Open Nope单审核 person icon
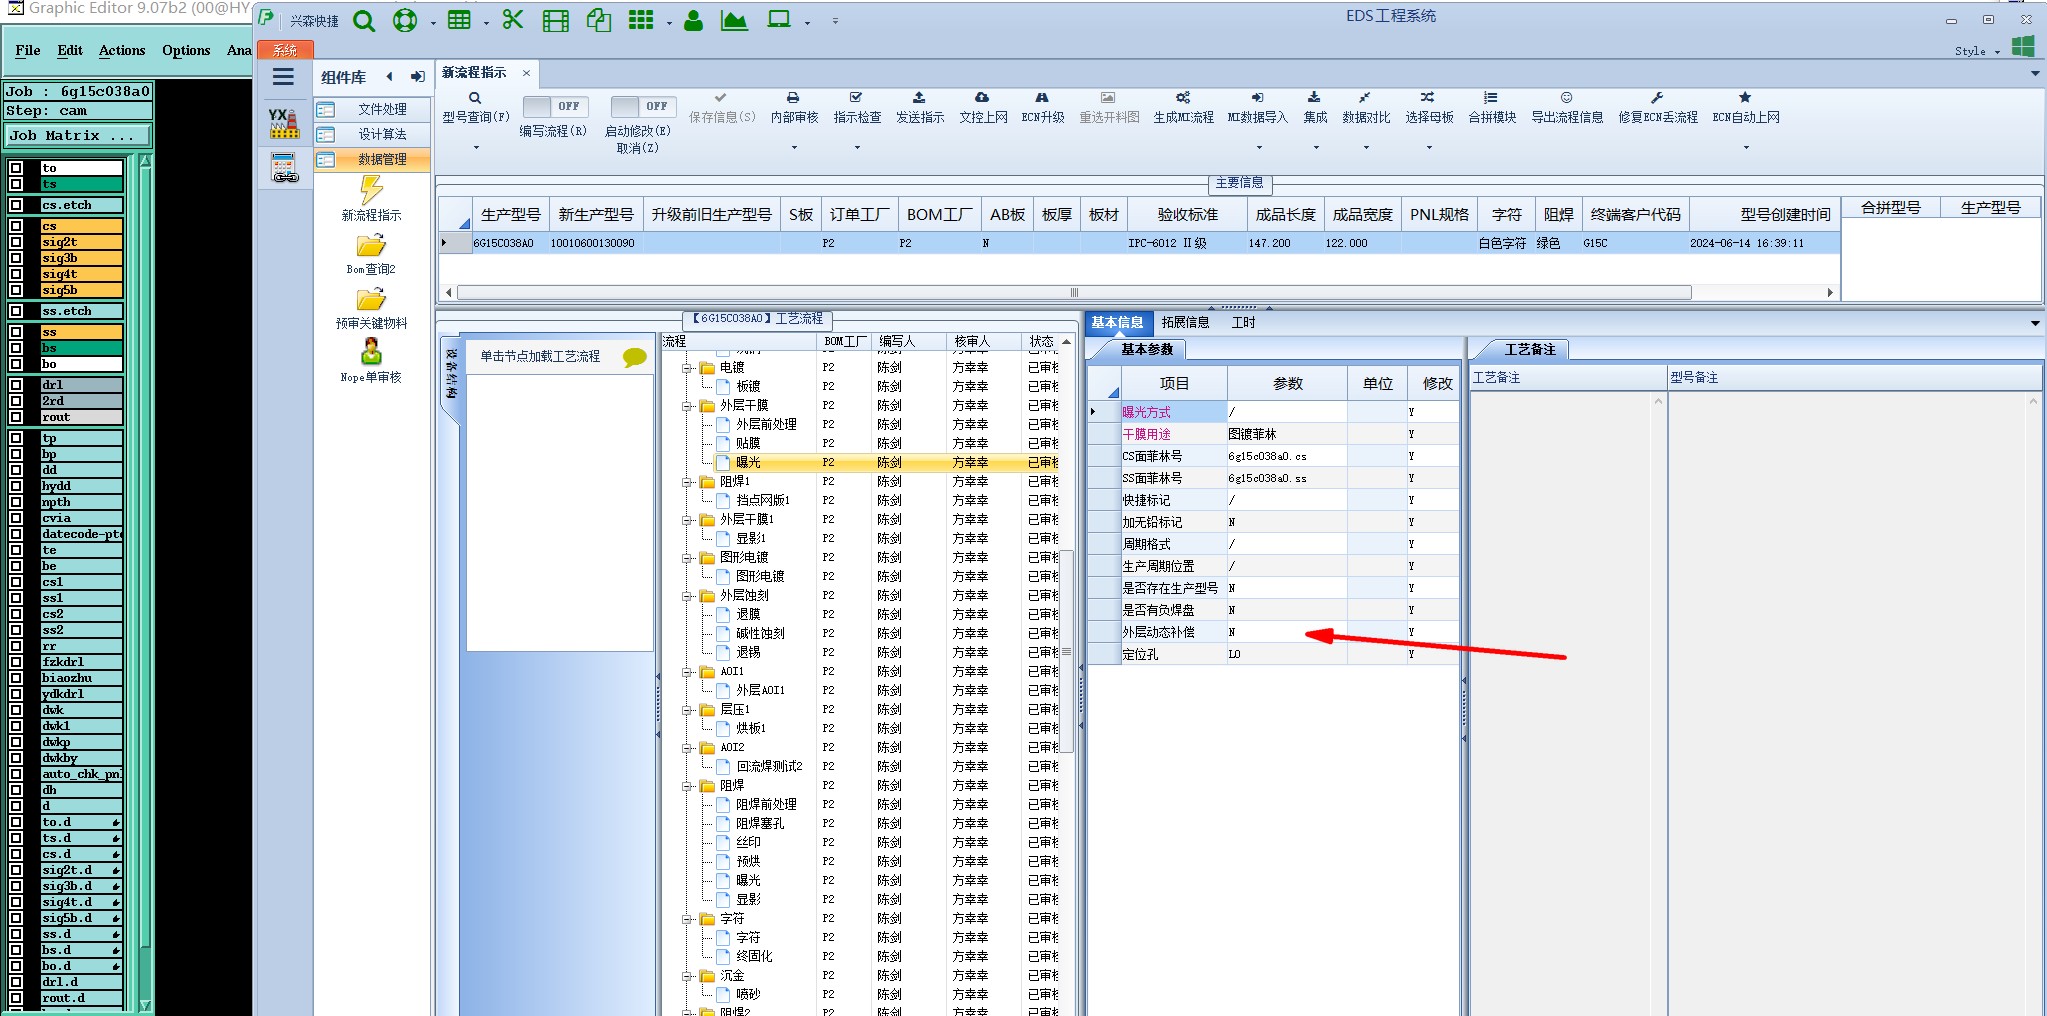2047x1016 pixels. (371, 352)
